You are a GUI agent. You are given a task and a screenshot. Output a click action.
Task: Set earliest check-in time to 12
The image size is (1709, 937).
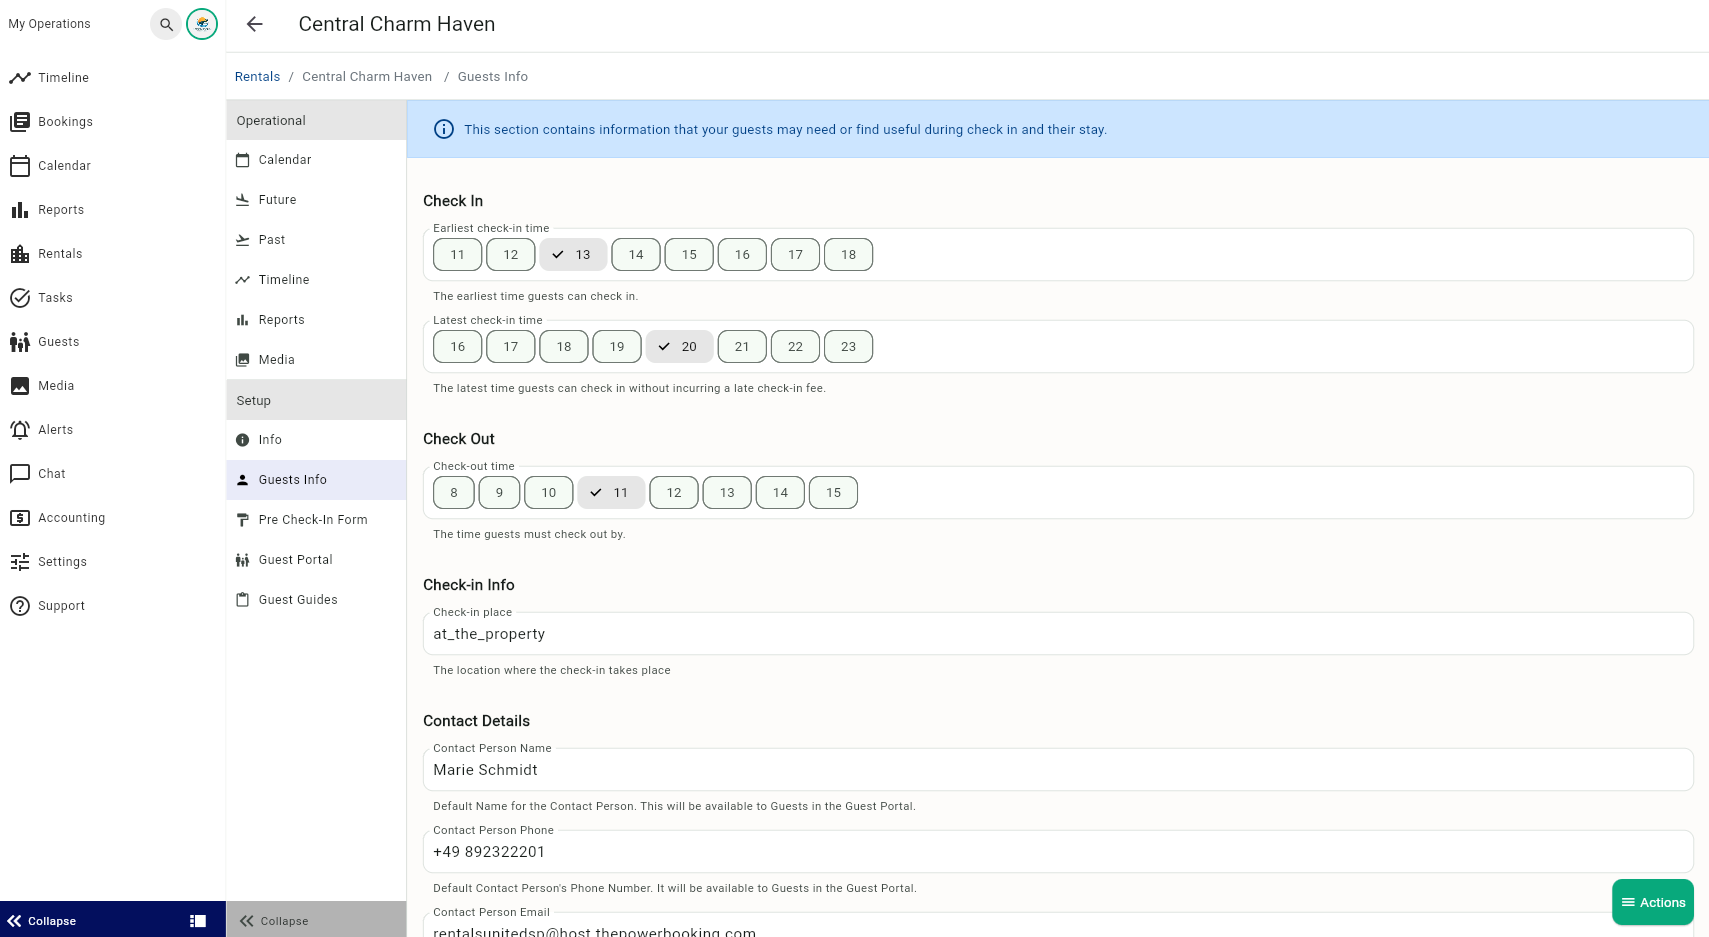coord(511,255)
